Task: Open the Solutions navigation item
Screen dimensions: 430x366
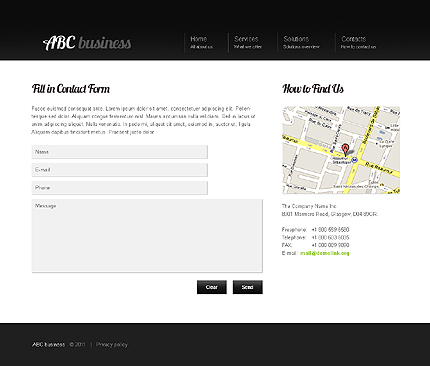Action: (x=301, y=42)
